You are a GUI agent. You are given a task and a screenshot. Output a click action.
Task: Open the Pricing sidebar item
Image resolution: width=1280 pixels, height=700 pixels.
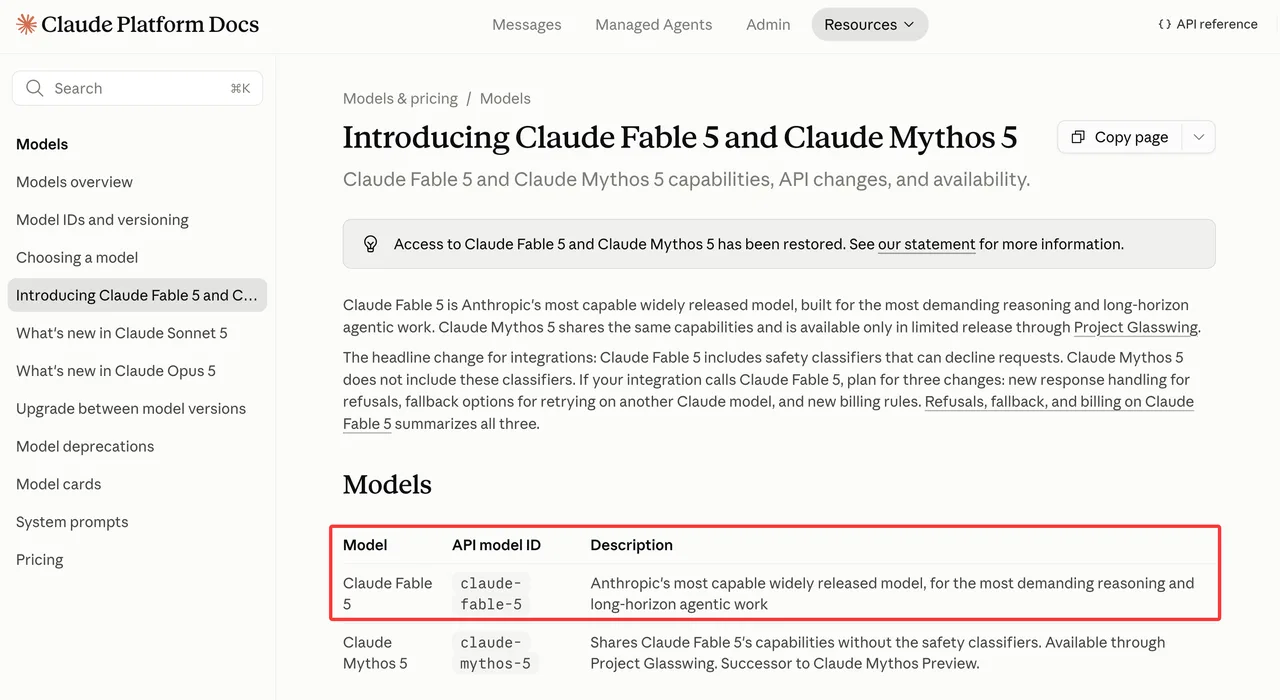pyautogui.click(x=39, y=560)
